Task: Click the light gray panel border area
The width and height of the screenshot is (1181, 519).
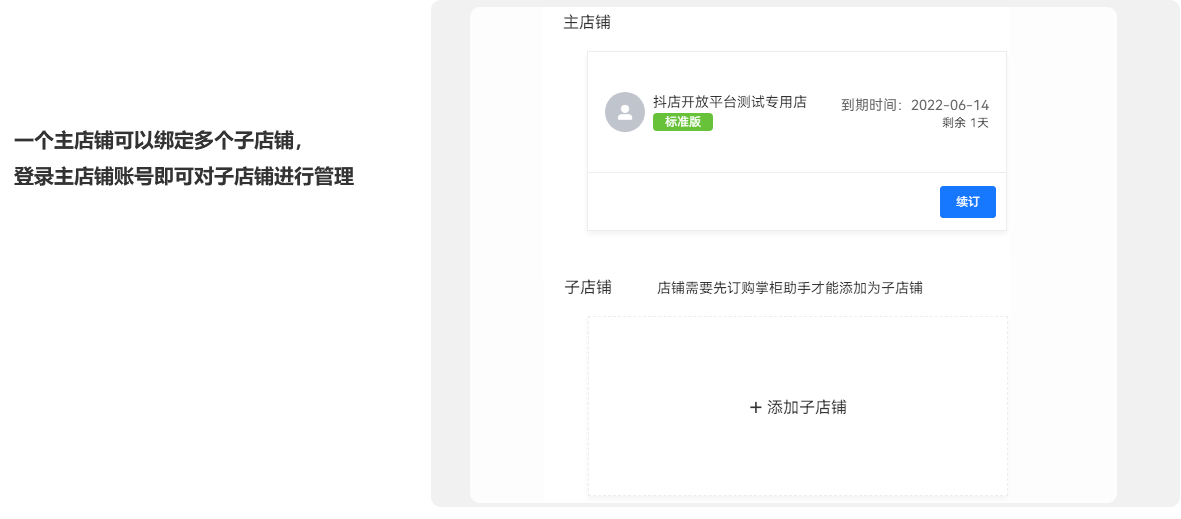Action: click(x=450, y=256)
